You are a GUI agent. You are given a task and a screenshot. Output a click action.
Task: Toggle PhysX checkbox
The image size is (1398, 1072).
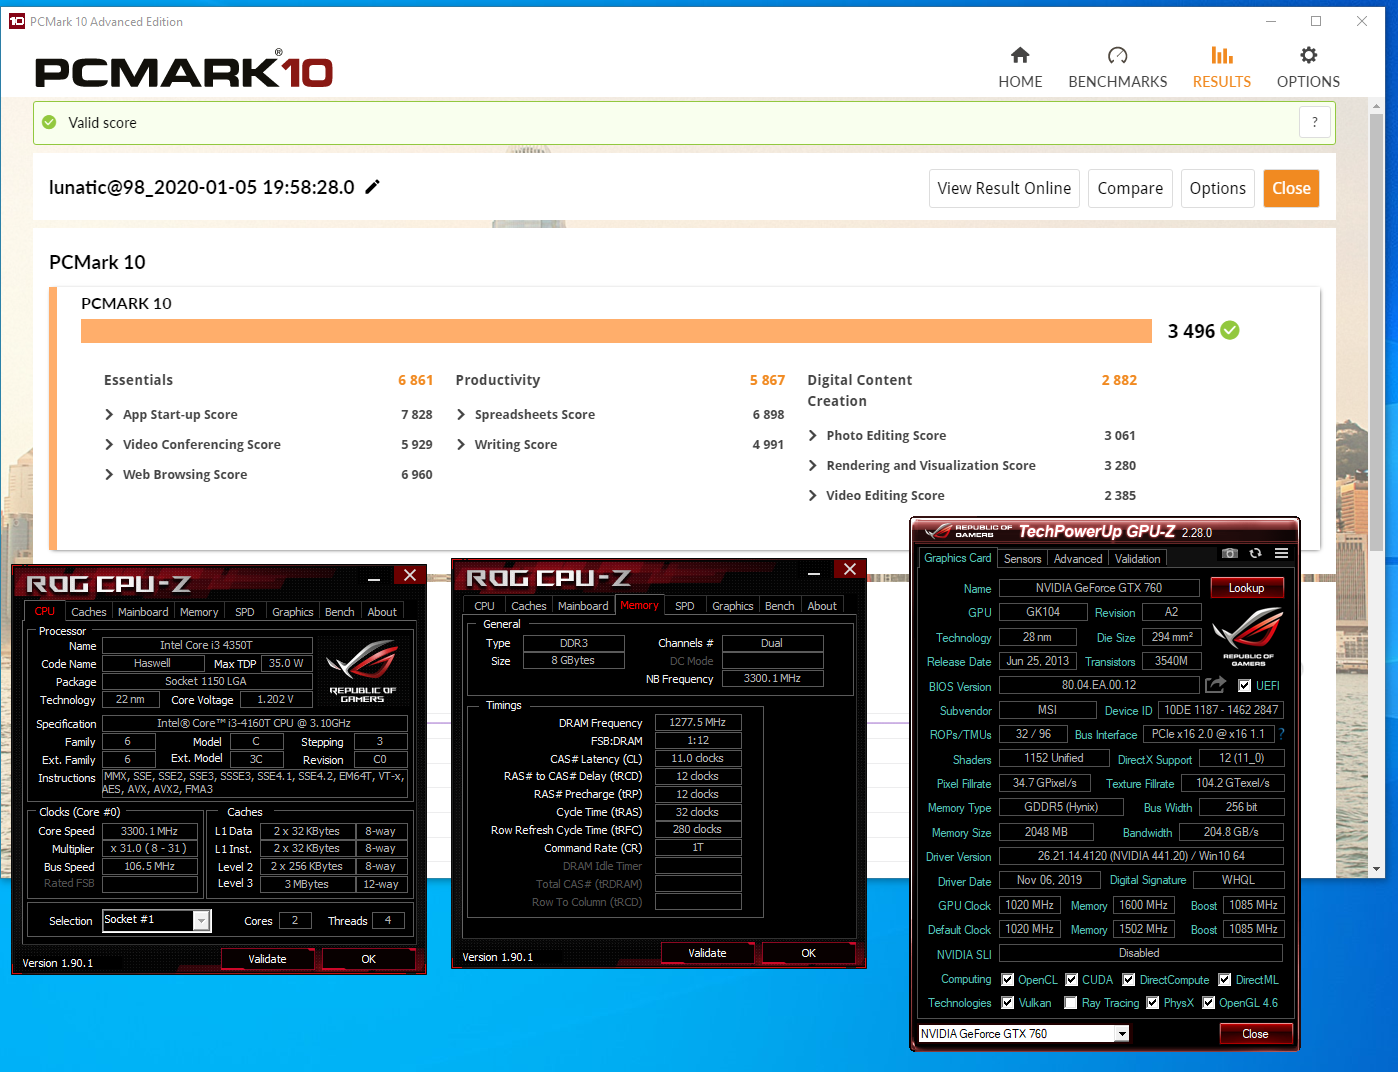tap(1153, 1003)
